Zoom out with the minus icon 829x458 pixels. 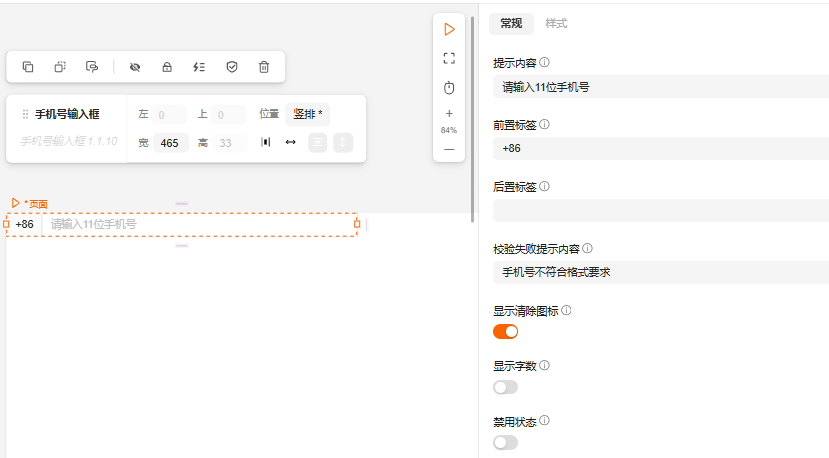pyautogui.click(x=449, y=150)
